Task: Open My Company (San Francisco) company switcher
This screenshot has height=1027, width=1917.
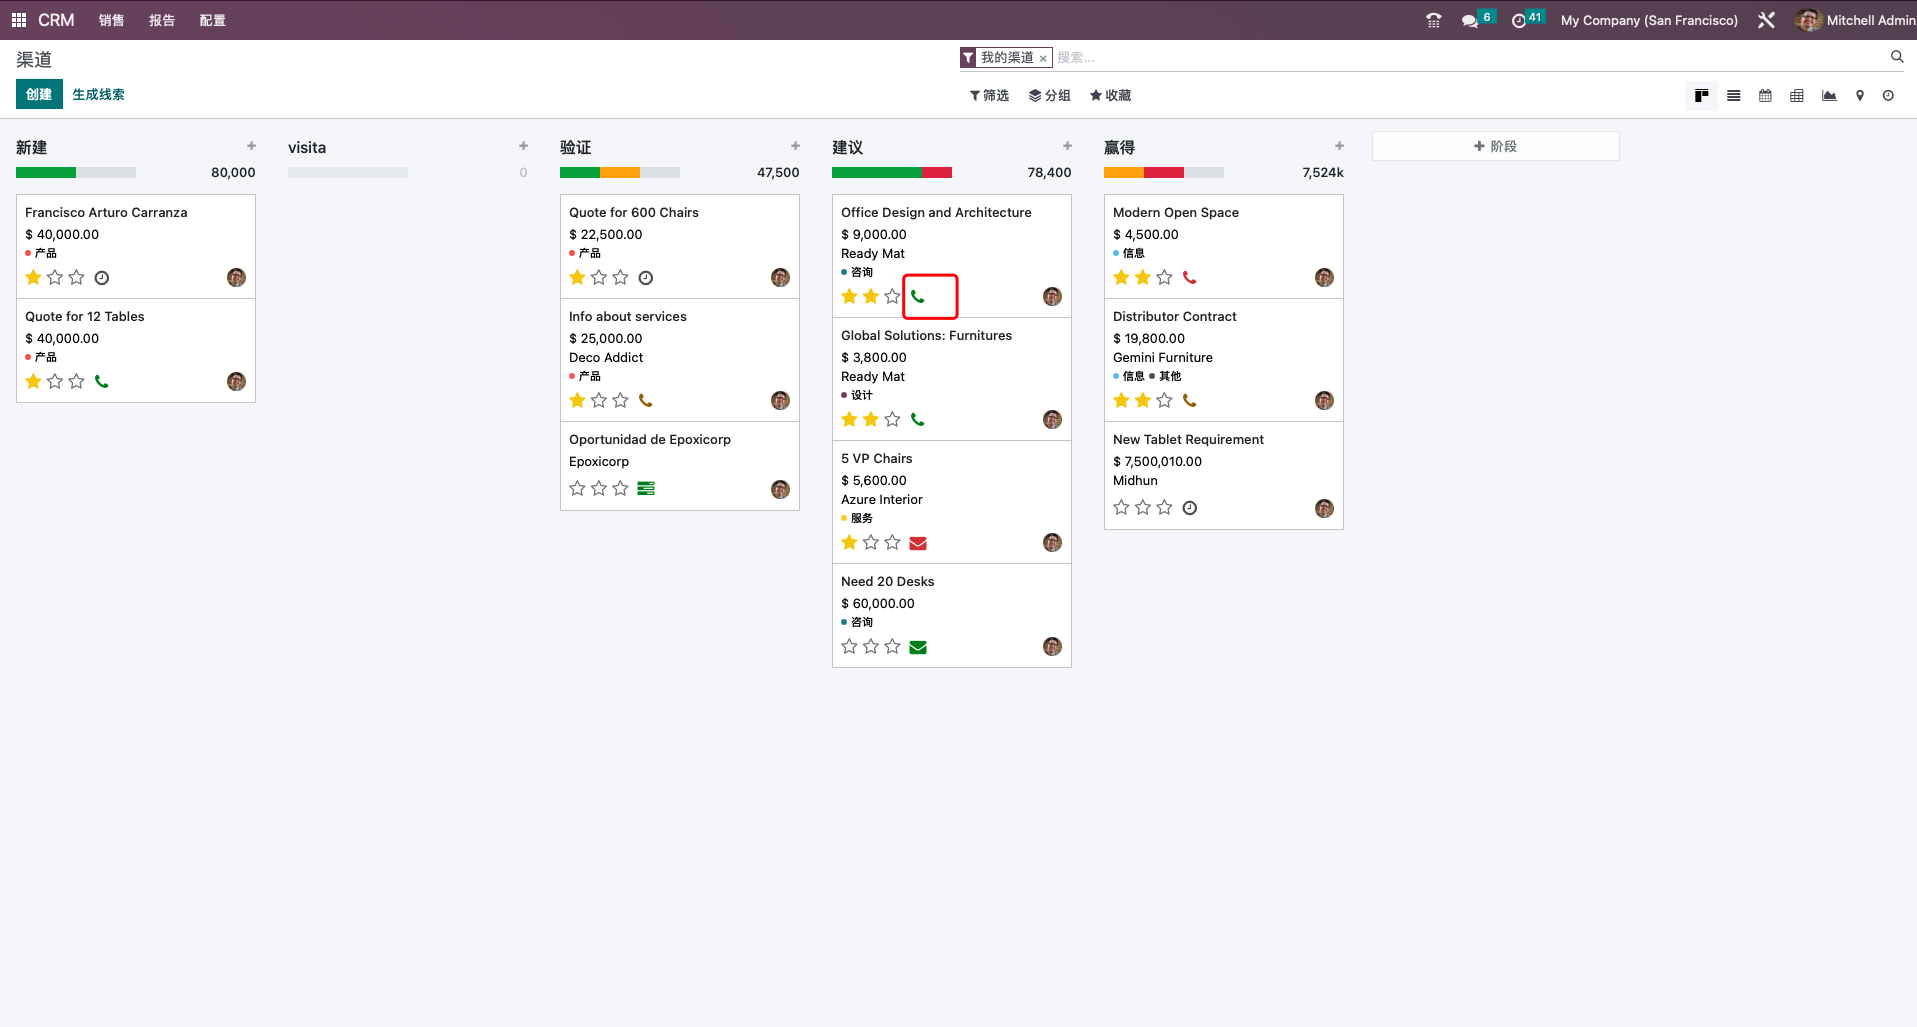Action: pyautogui.click(x=1649, y=20)
